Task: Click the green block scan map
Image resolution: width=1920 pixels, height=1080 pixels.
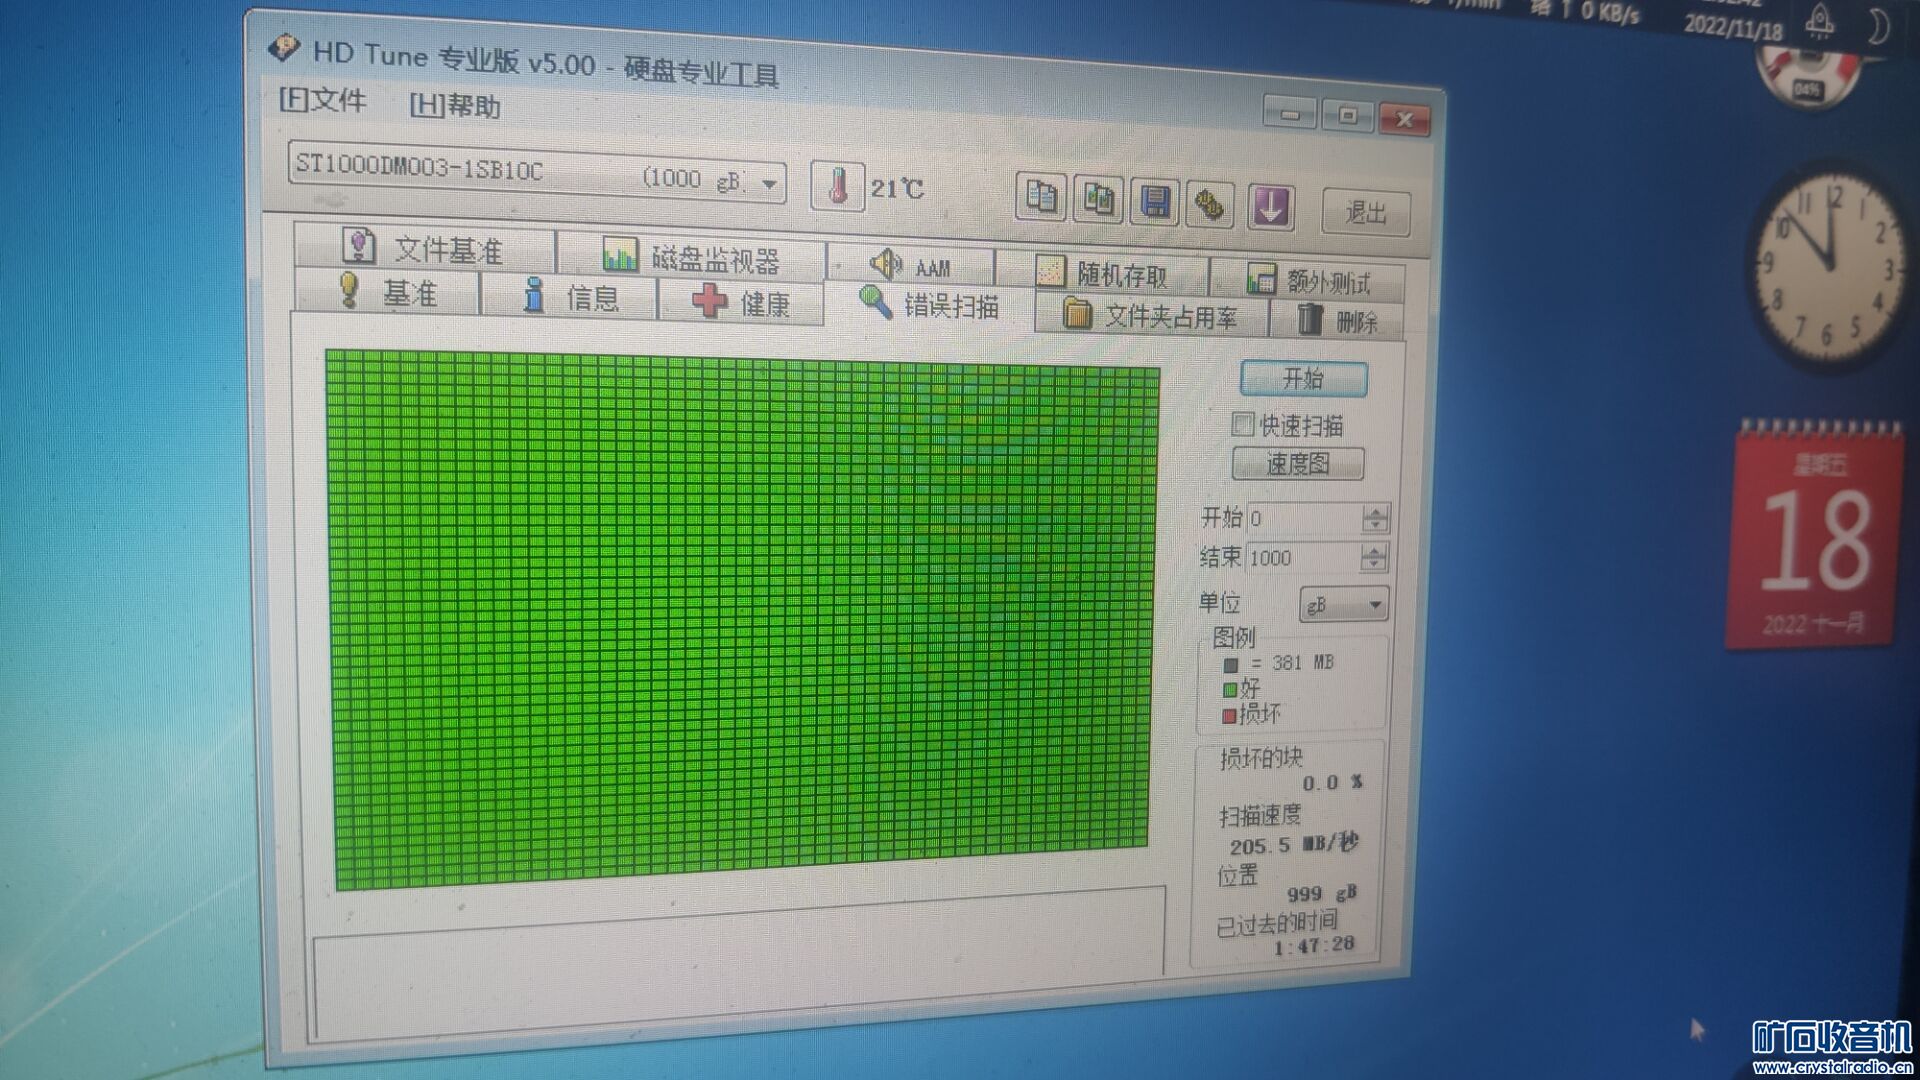Action: (742, 618)
